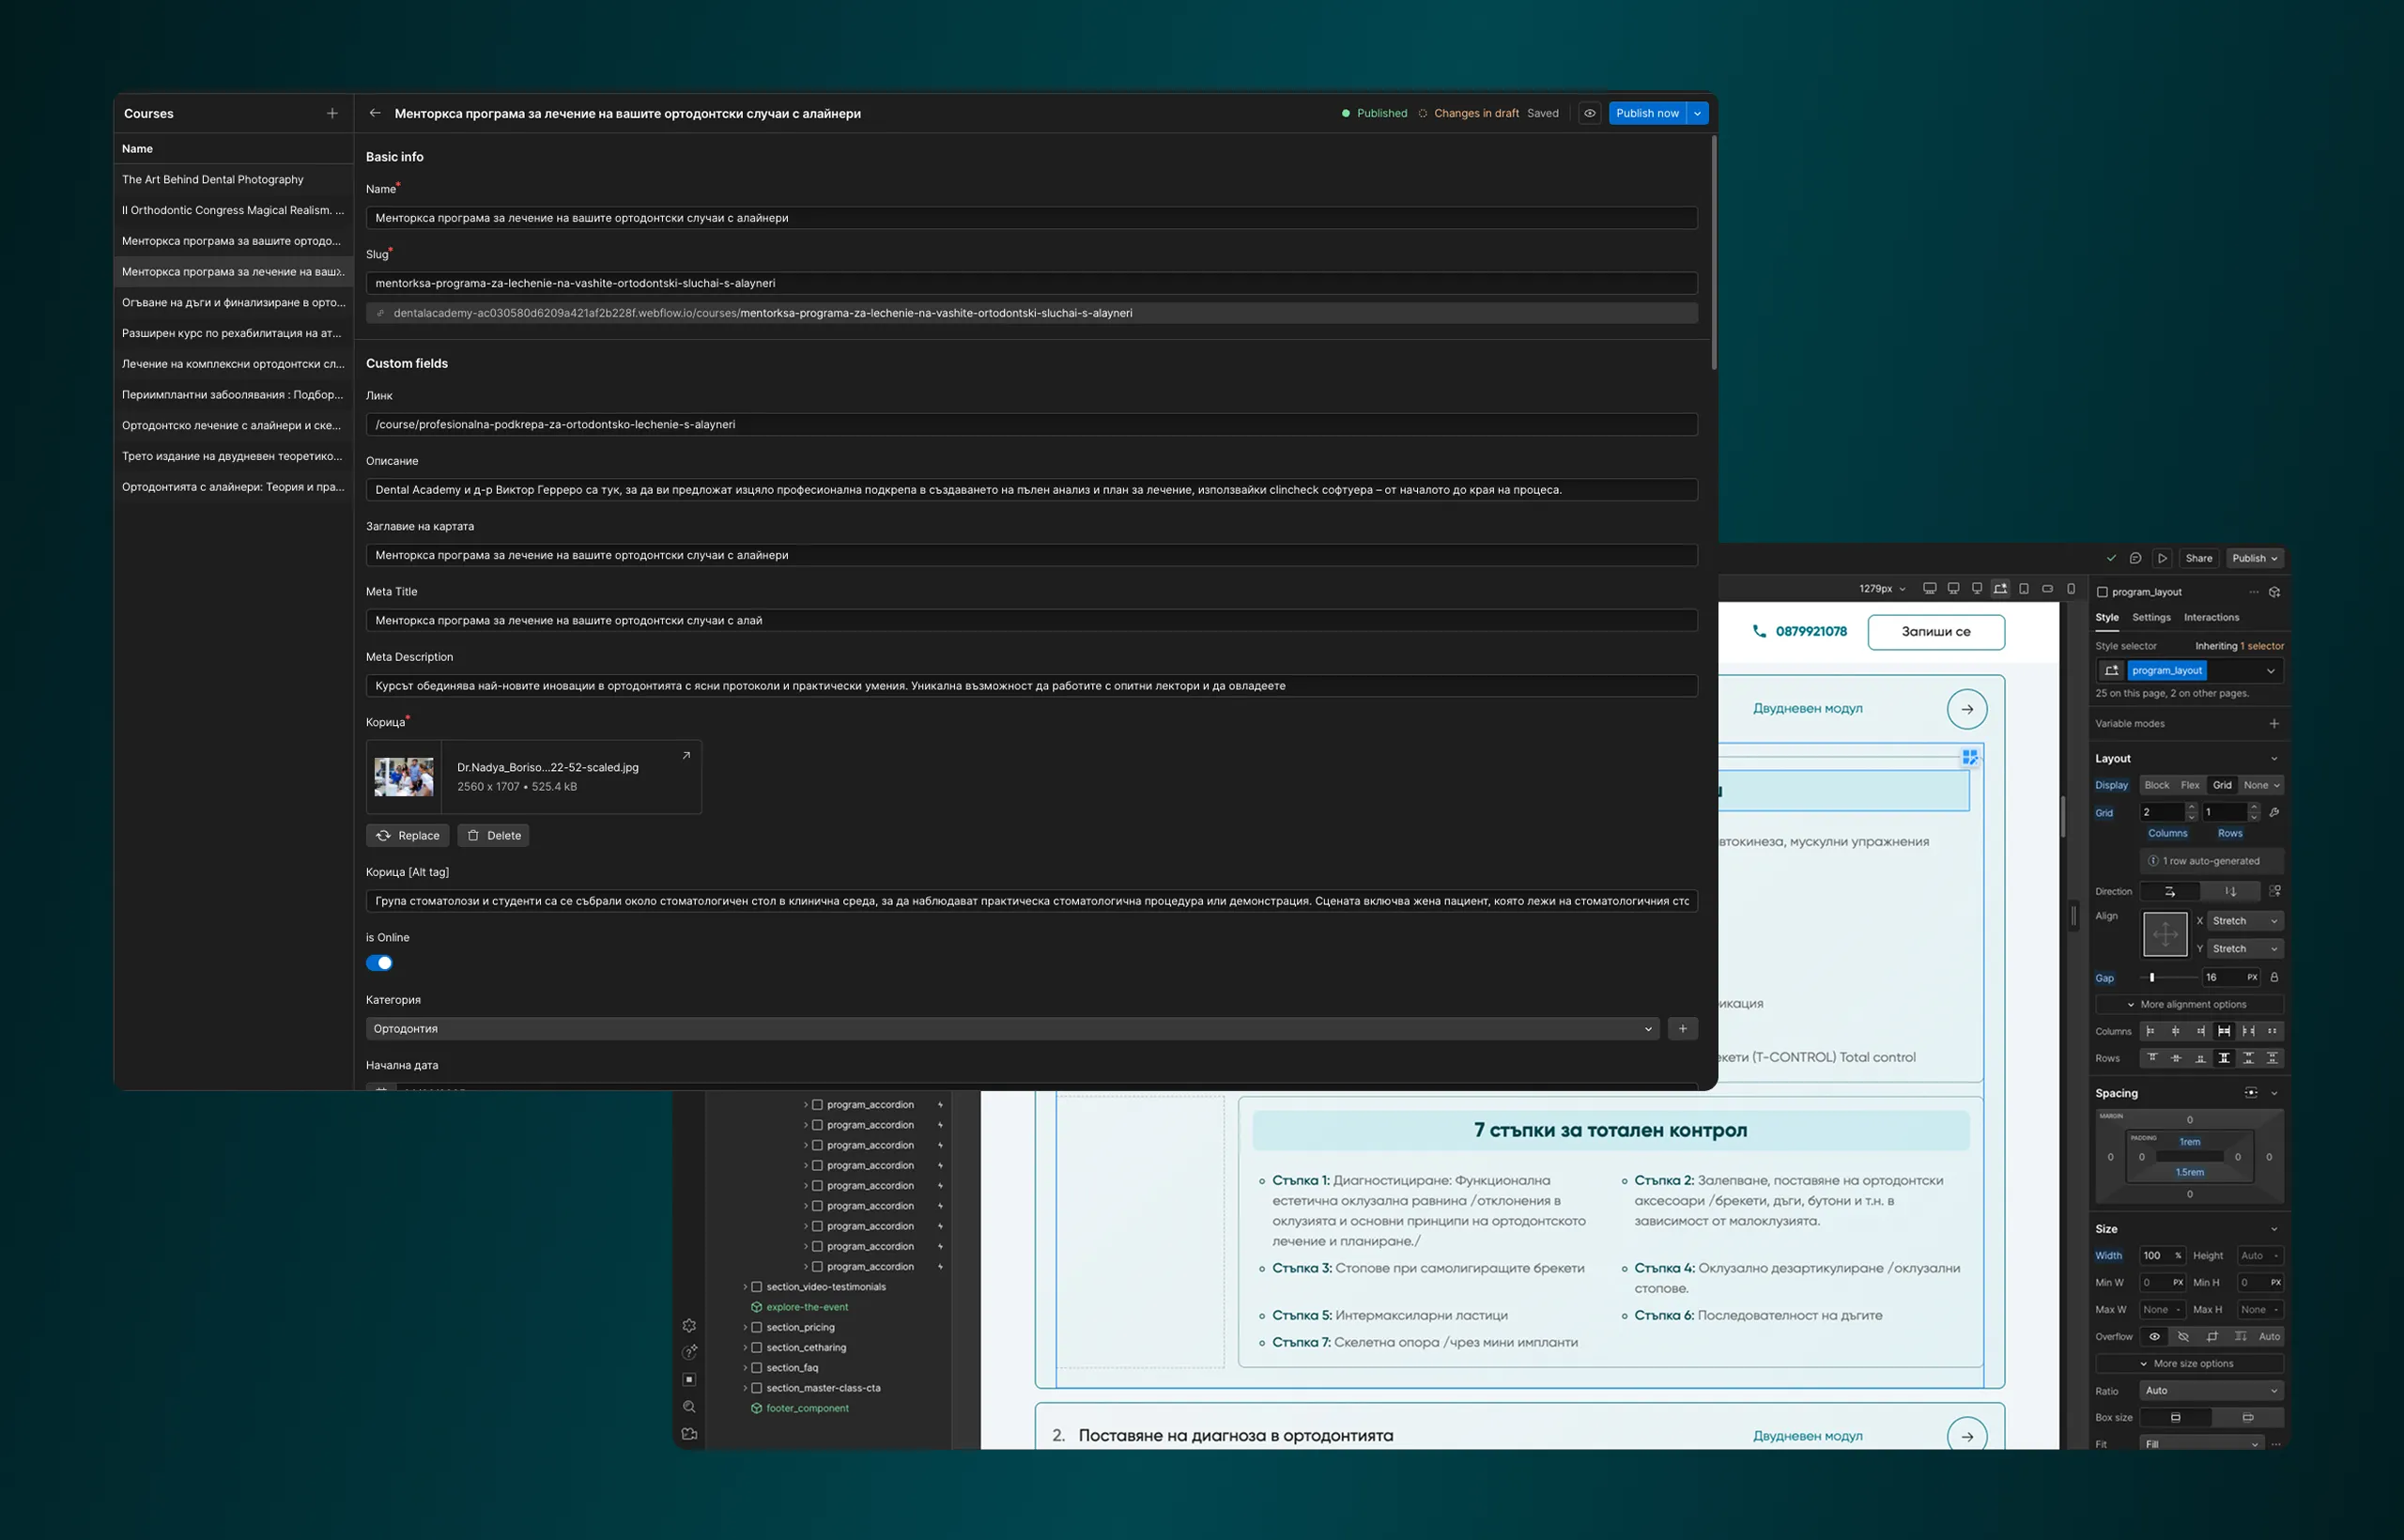The width and height of the screenshot is (2404, 1540).
Task: Expand the section_faq tree item
Action: 746,1368
